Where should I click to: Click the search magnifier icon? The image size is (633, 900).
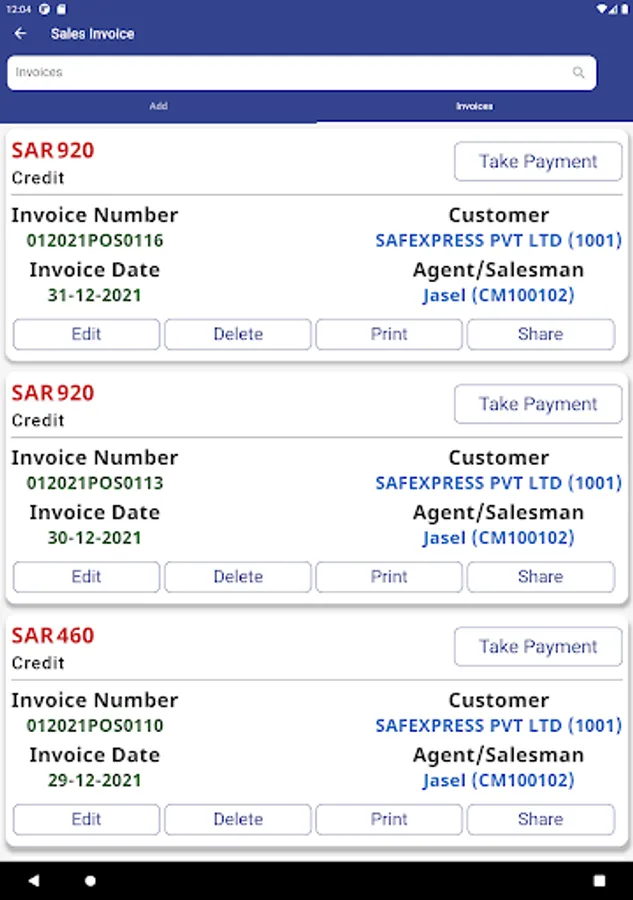pyautogui.click(x=578, y=72)
